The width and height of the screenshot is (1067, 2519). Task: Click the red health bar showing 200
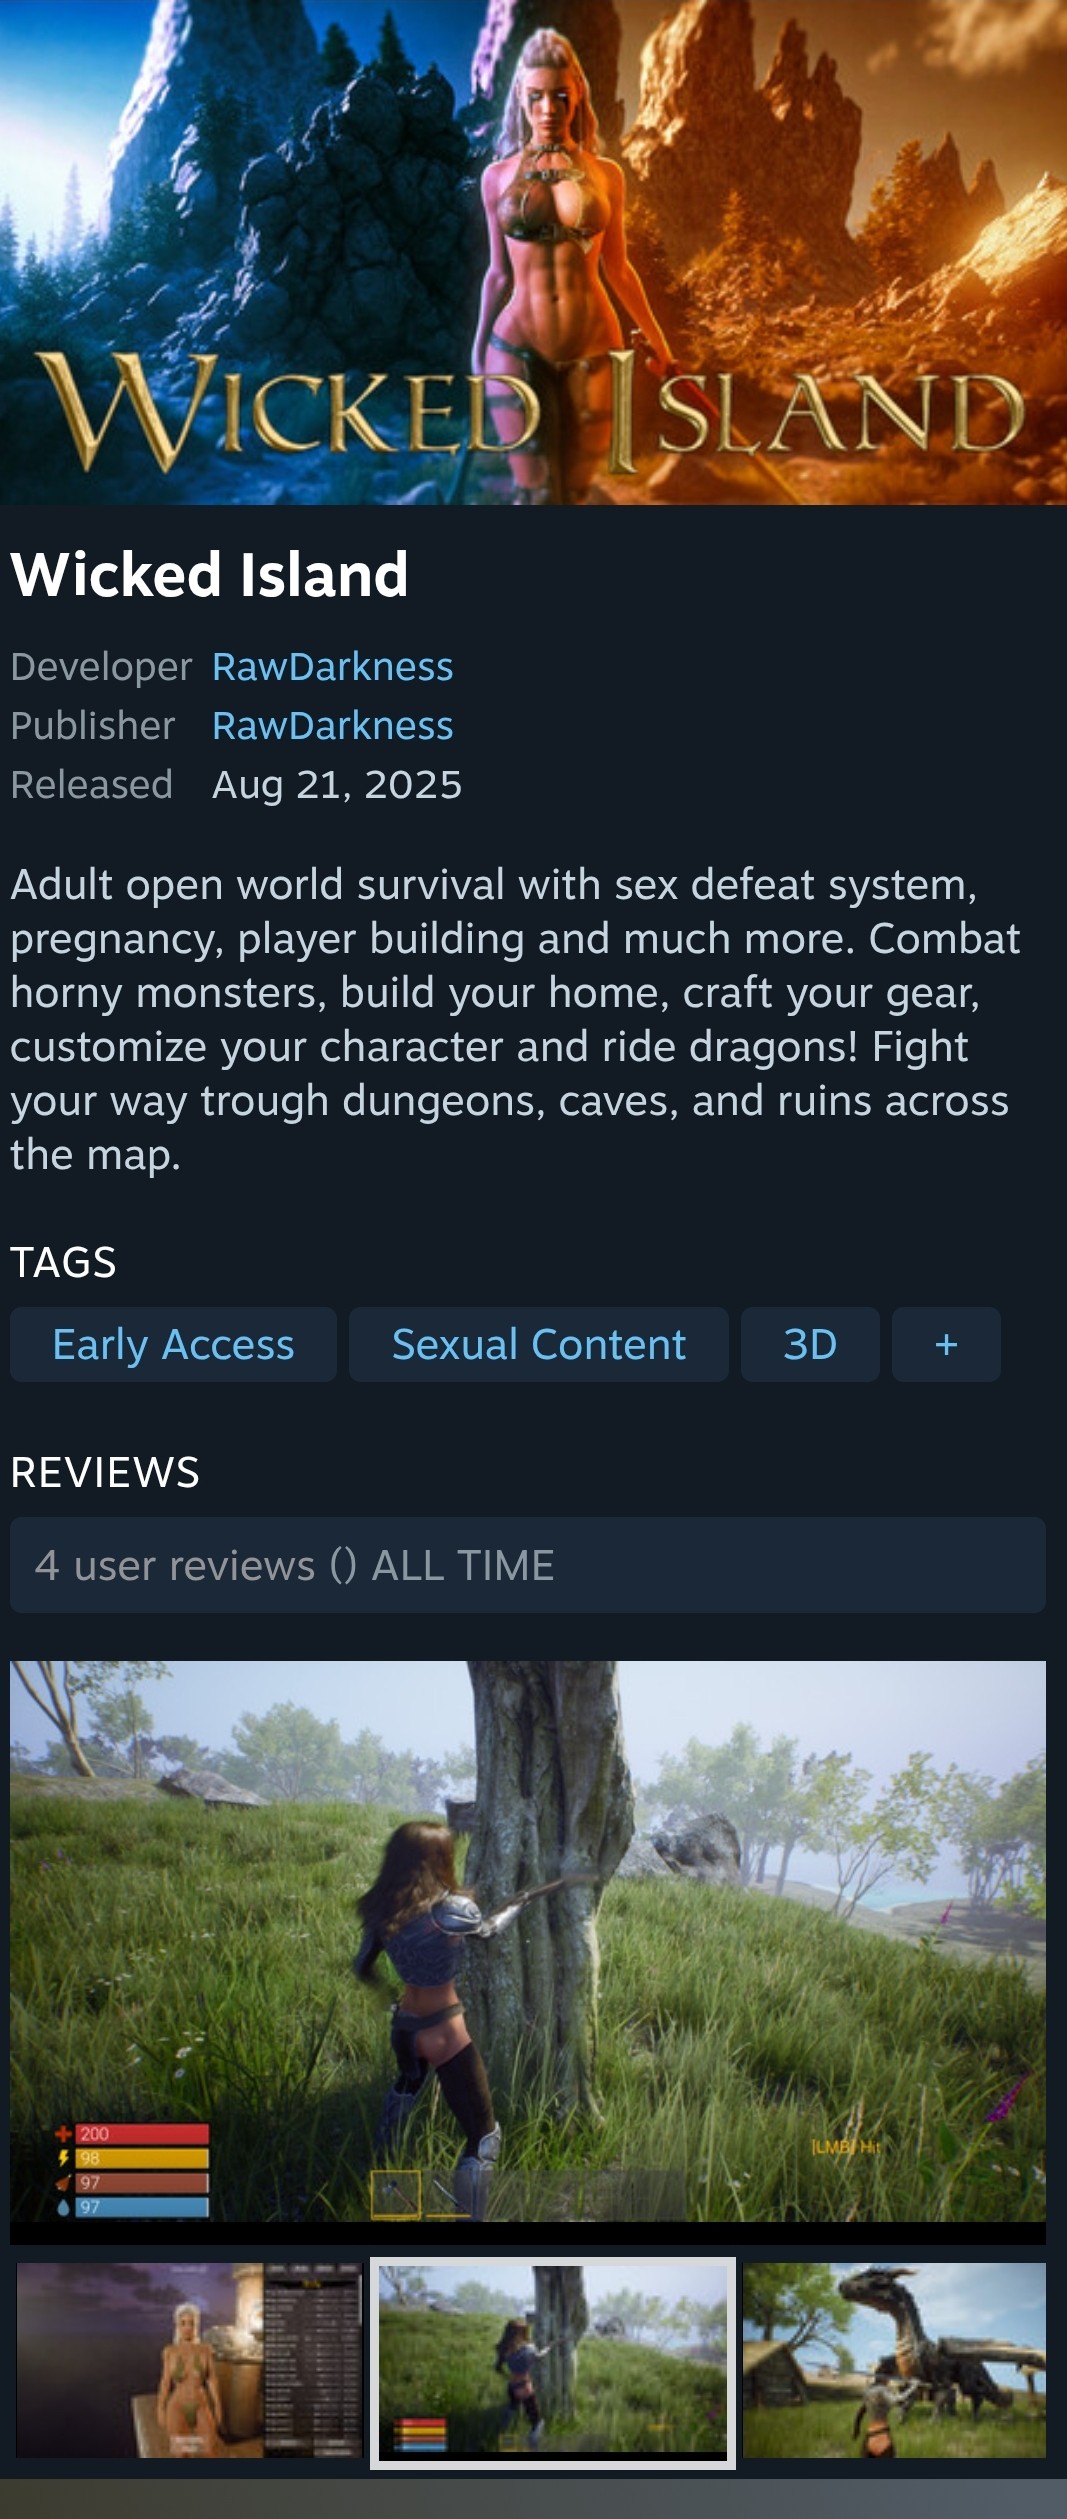click(142, 2133)
